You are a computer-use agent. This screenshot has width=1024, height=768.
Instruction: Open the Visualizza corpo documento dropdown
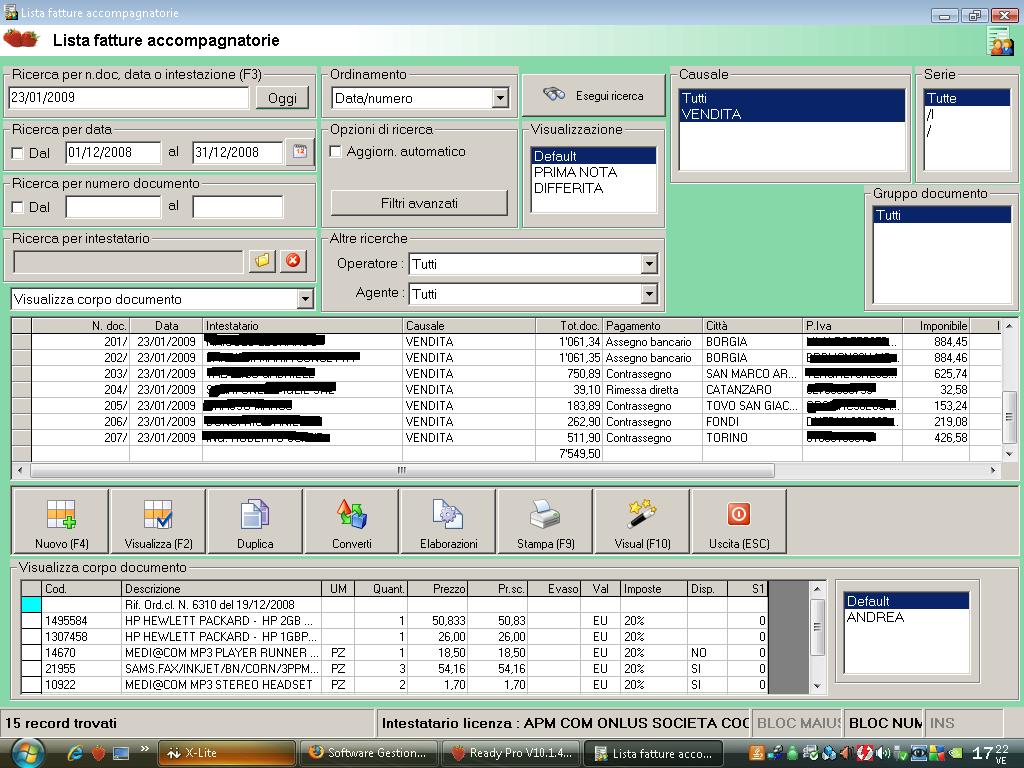pos(305,299)
